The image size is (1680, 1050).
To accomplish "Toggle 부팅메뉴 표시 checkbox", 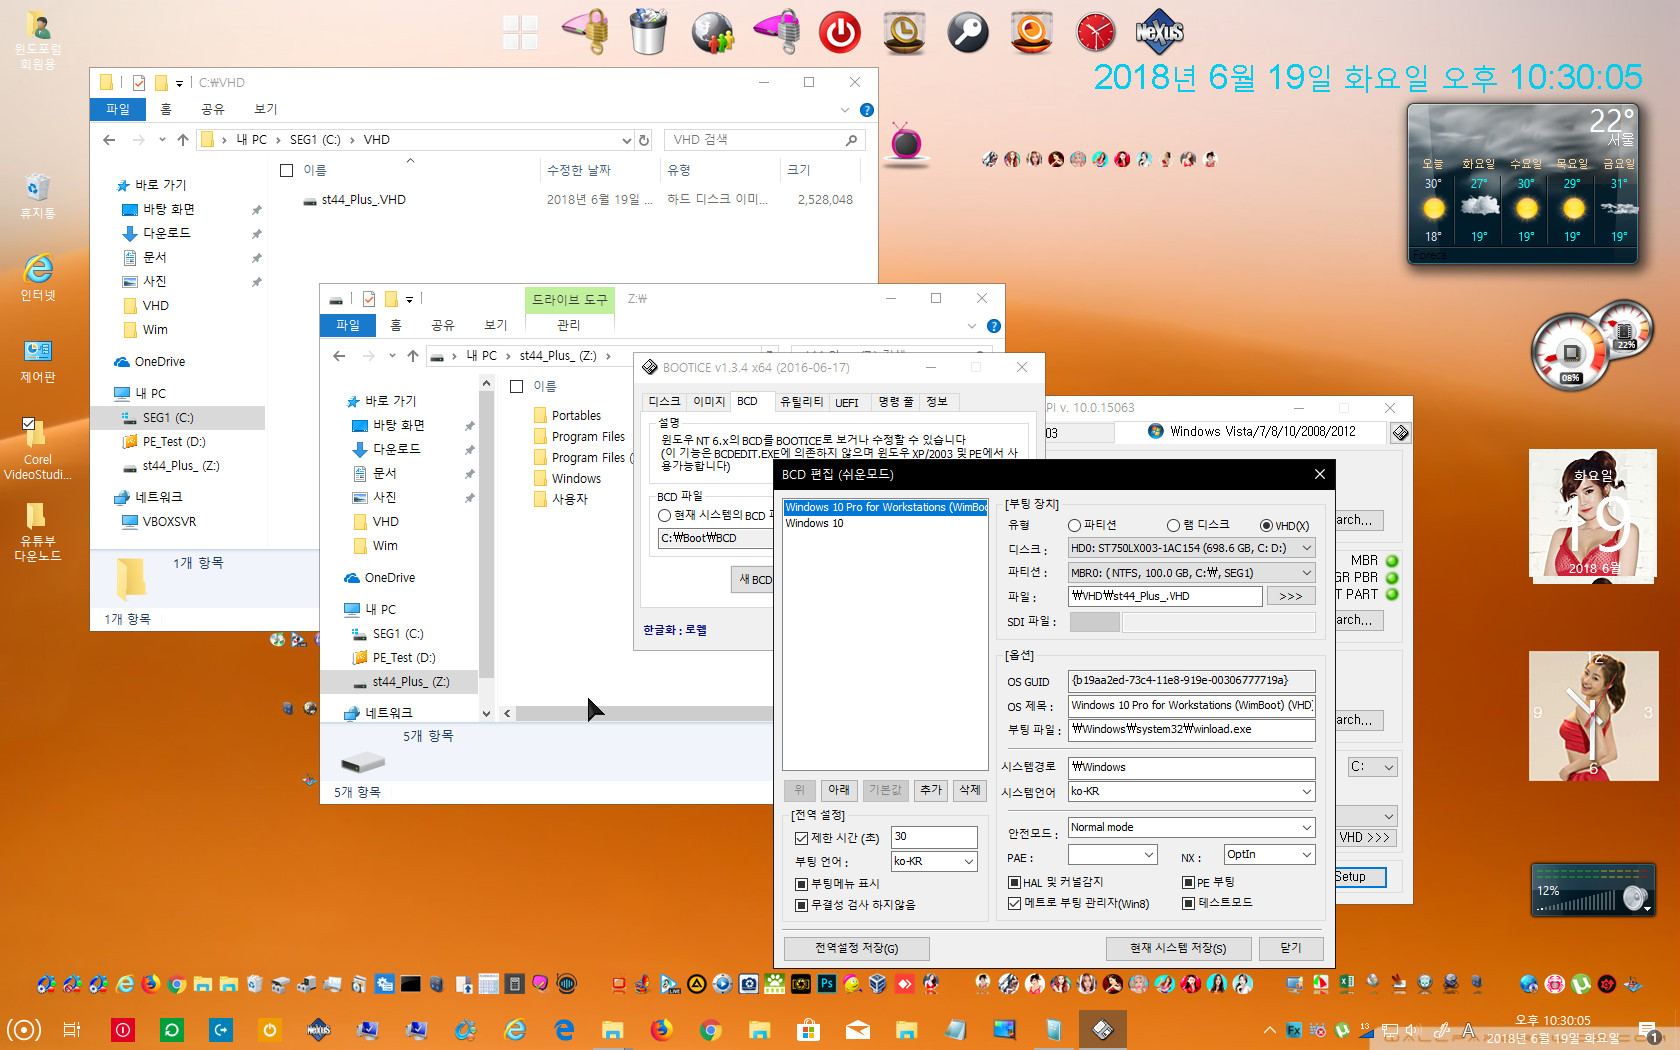I will 801,884.
